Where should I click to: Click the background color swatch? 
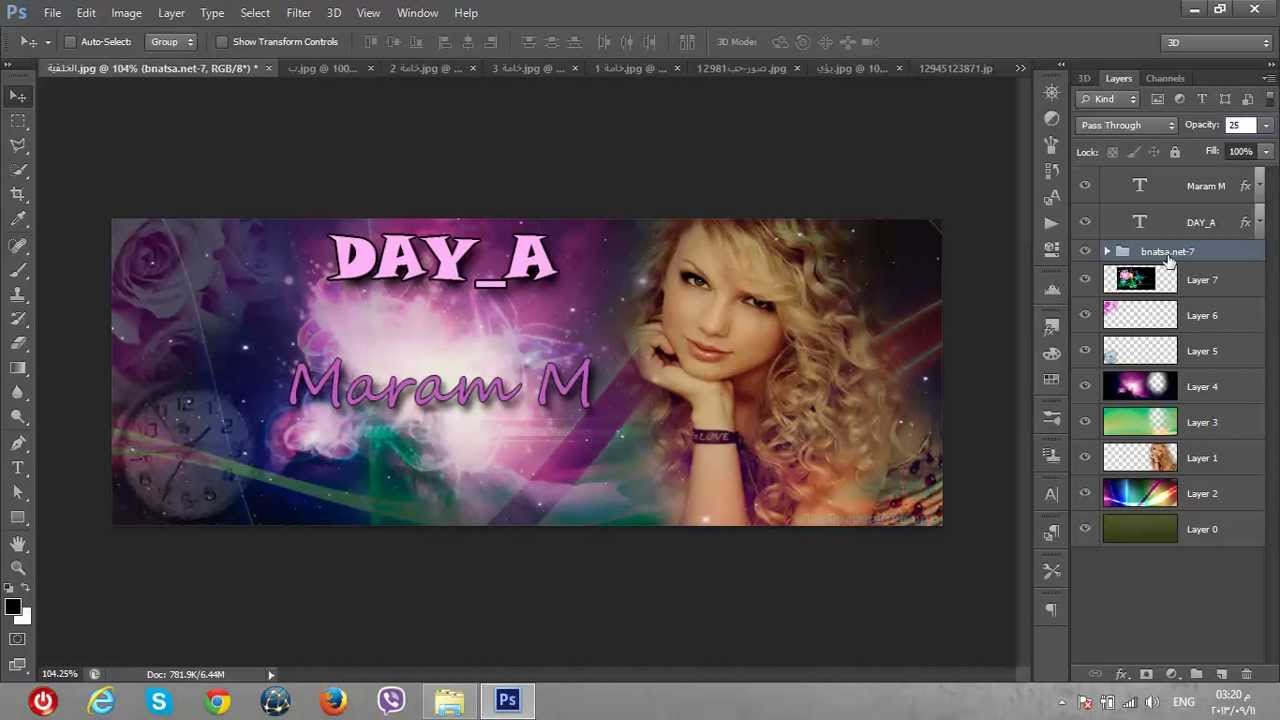25,618
